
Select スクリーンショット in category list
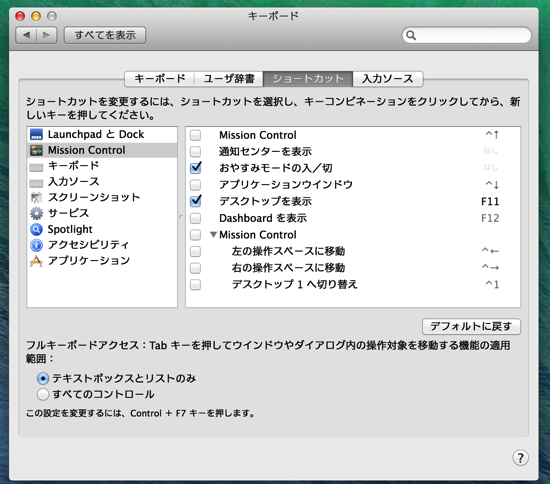coord(102,198)
